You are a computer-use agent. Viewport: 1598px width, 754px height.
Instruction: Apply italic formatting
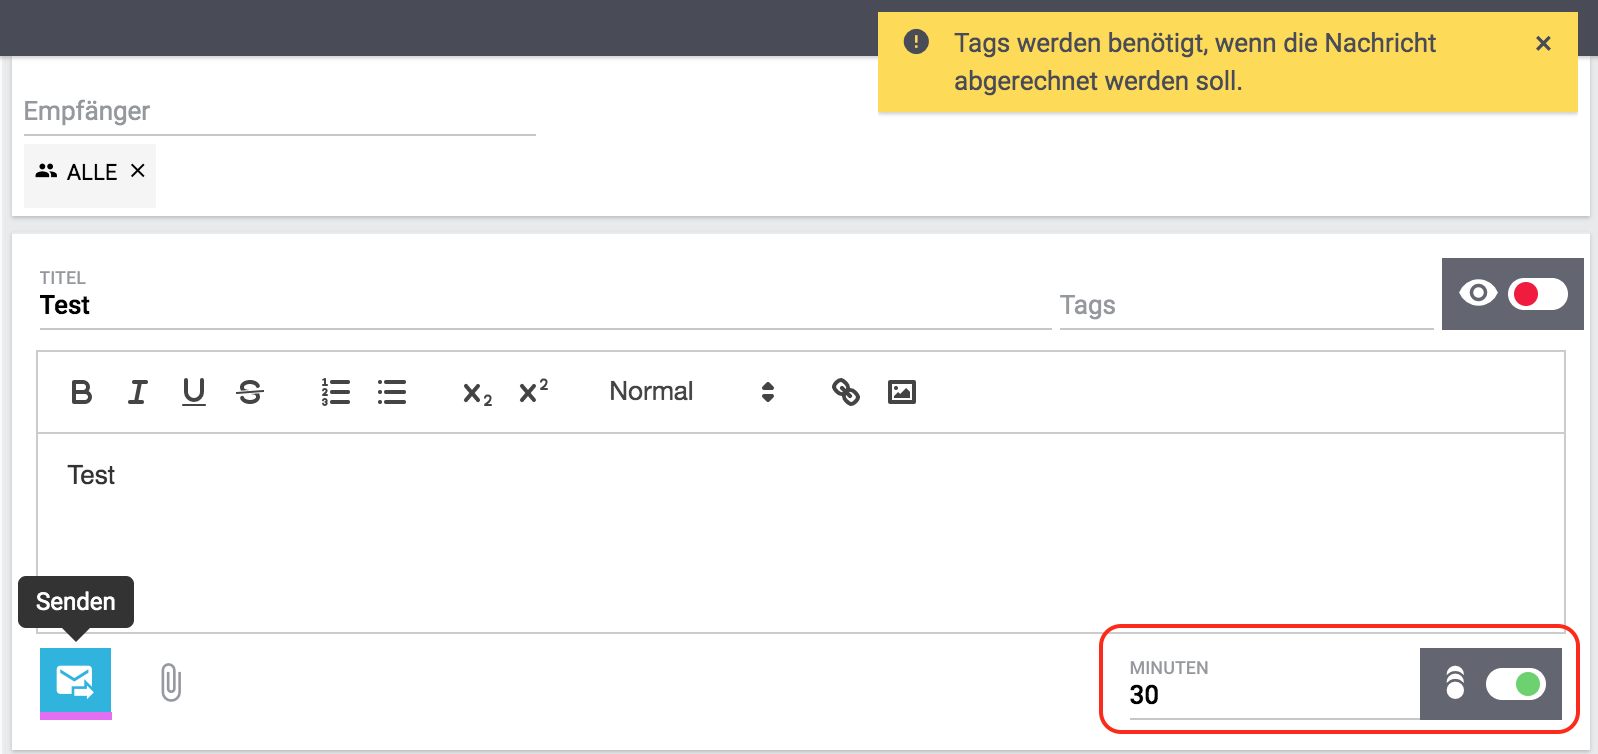(x=138, y=392)
